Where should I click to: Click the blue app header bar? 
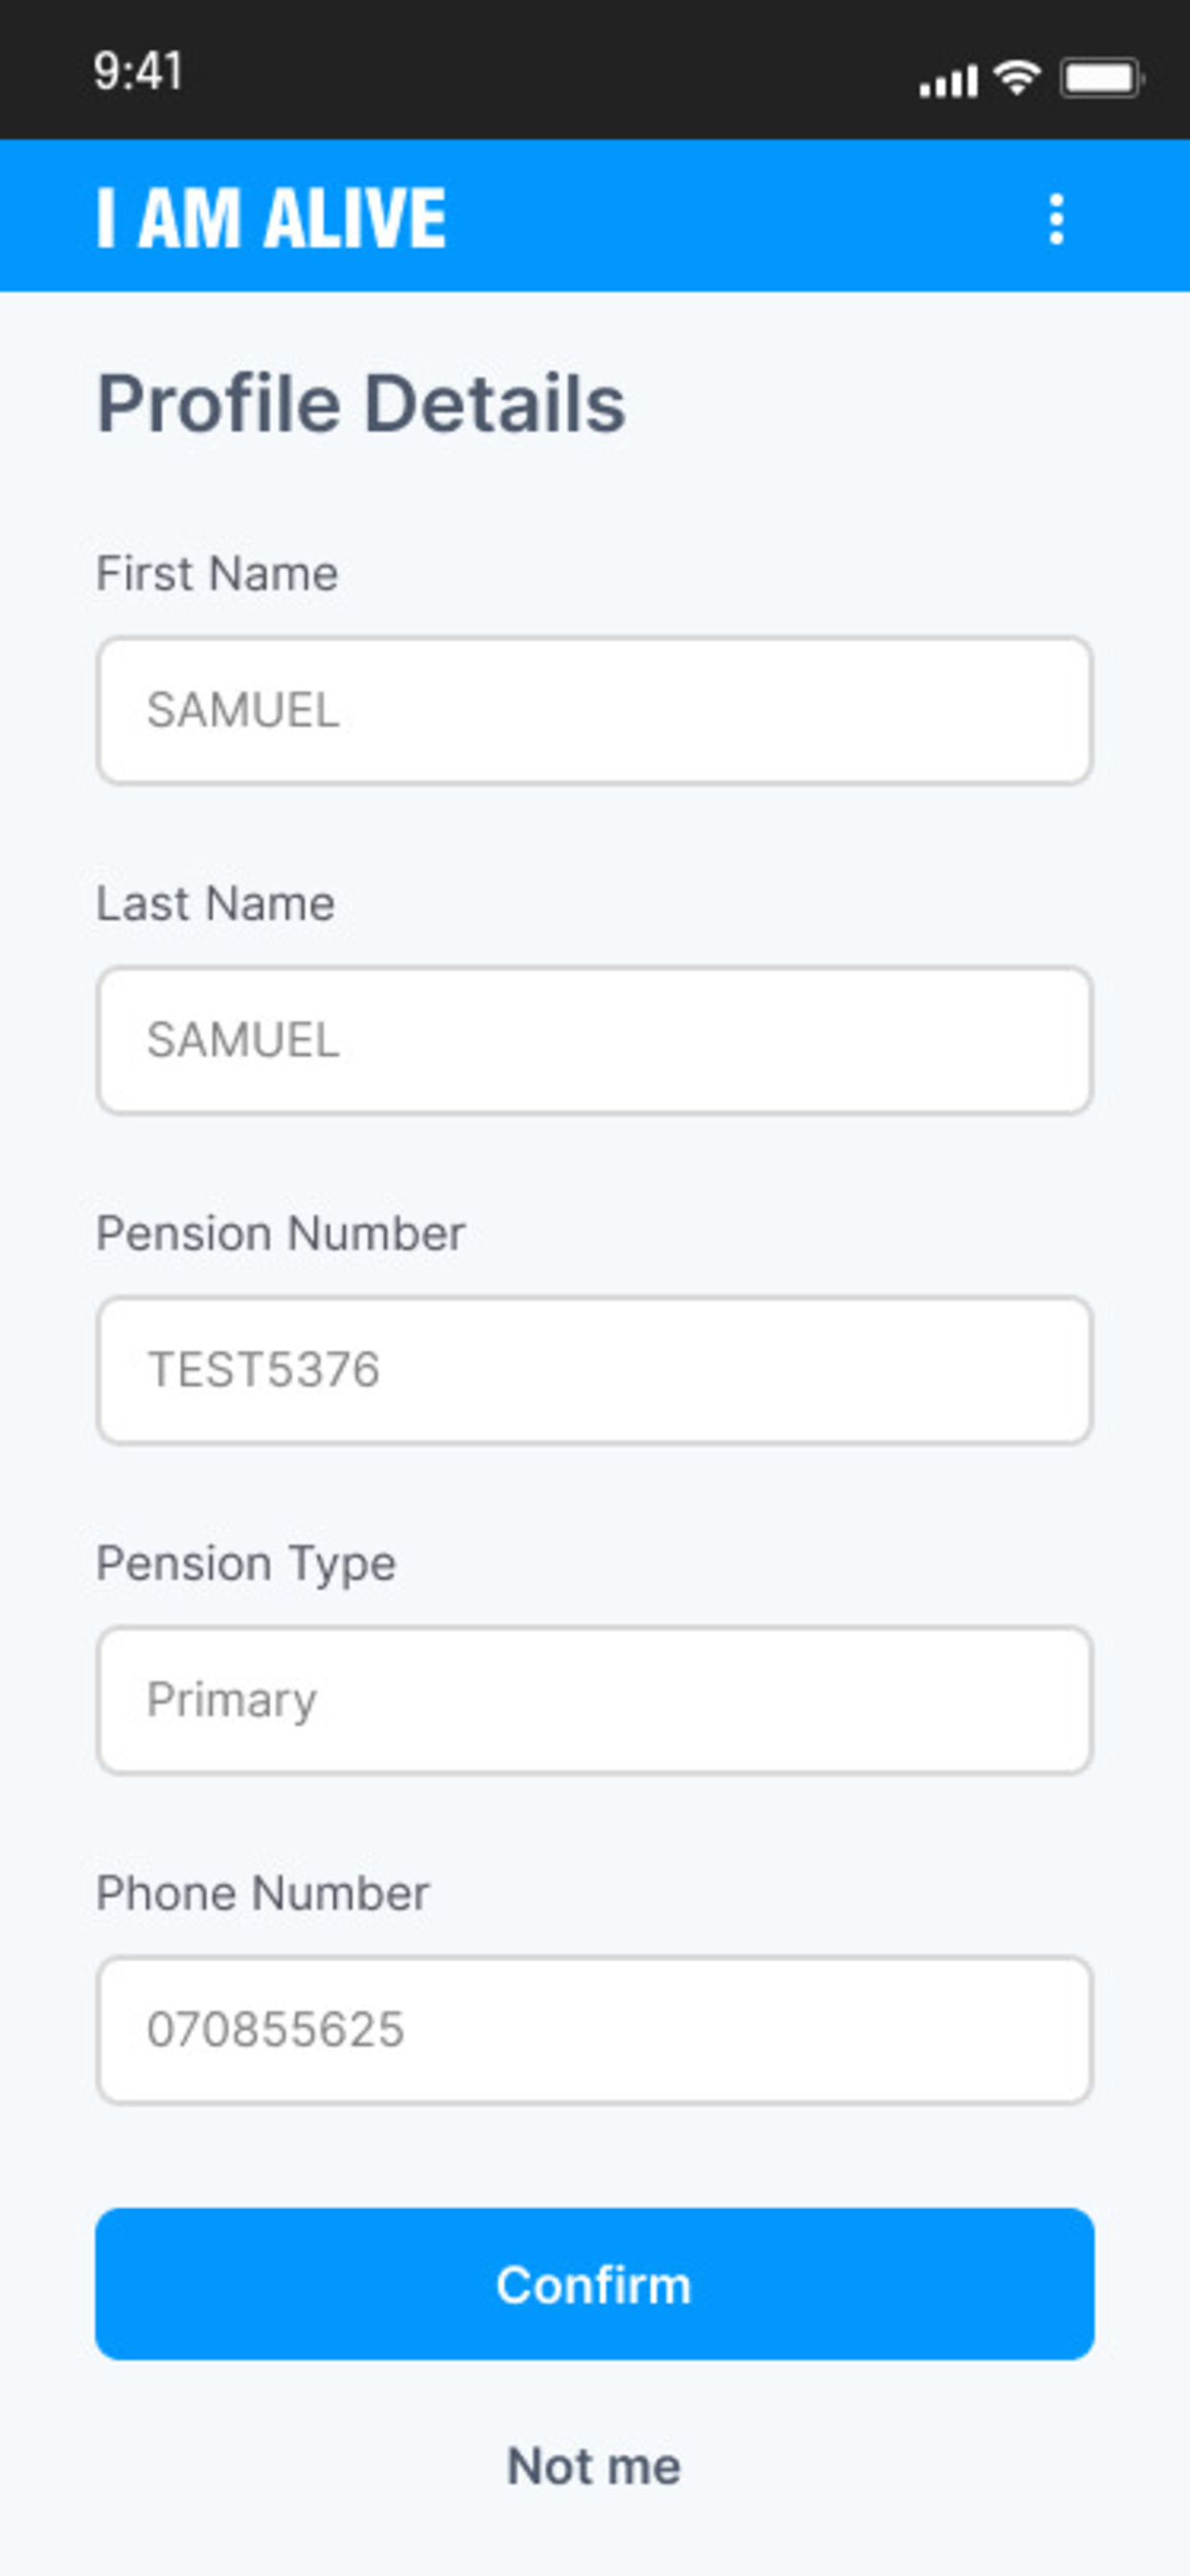(594, 216)
